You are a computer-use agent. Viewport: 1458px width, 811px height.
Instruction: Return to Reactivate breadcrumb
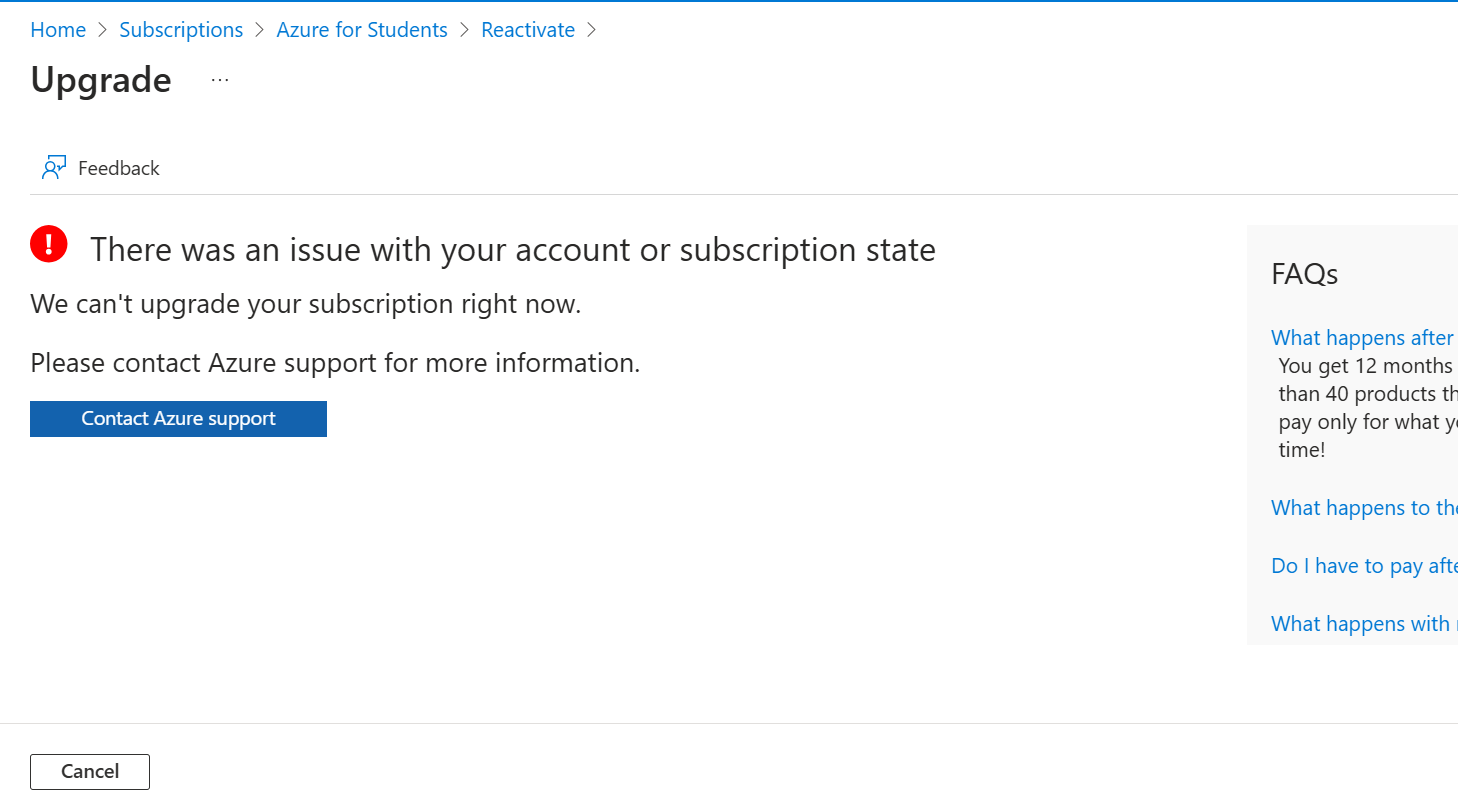tap(528, 30)
